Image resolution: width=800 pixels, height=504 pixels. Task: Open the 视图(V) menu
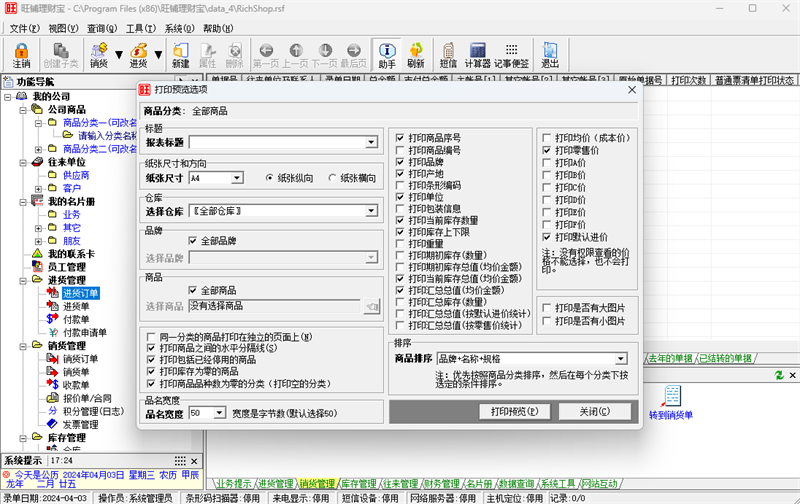click(63, 29)
